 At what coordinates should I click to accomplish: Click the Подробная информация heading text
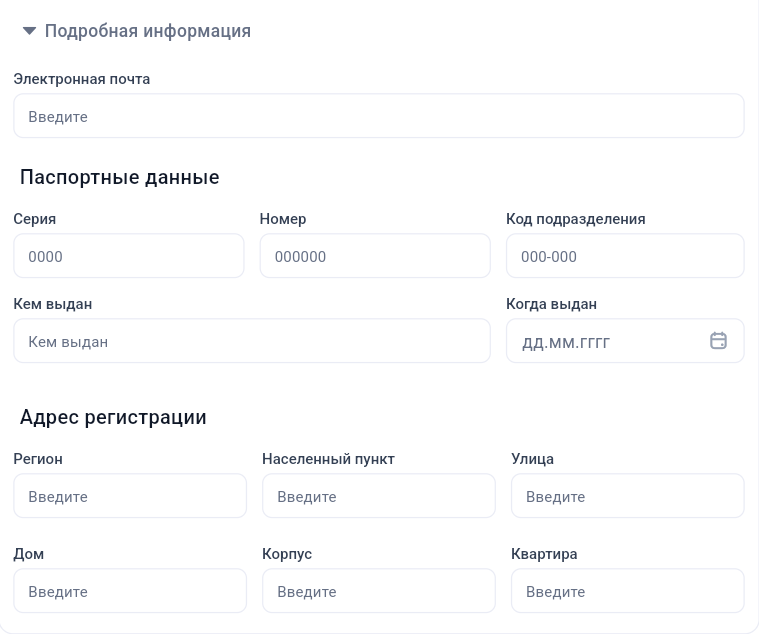(148, 31)
